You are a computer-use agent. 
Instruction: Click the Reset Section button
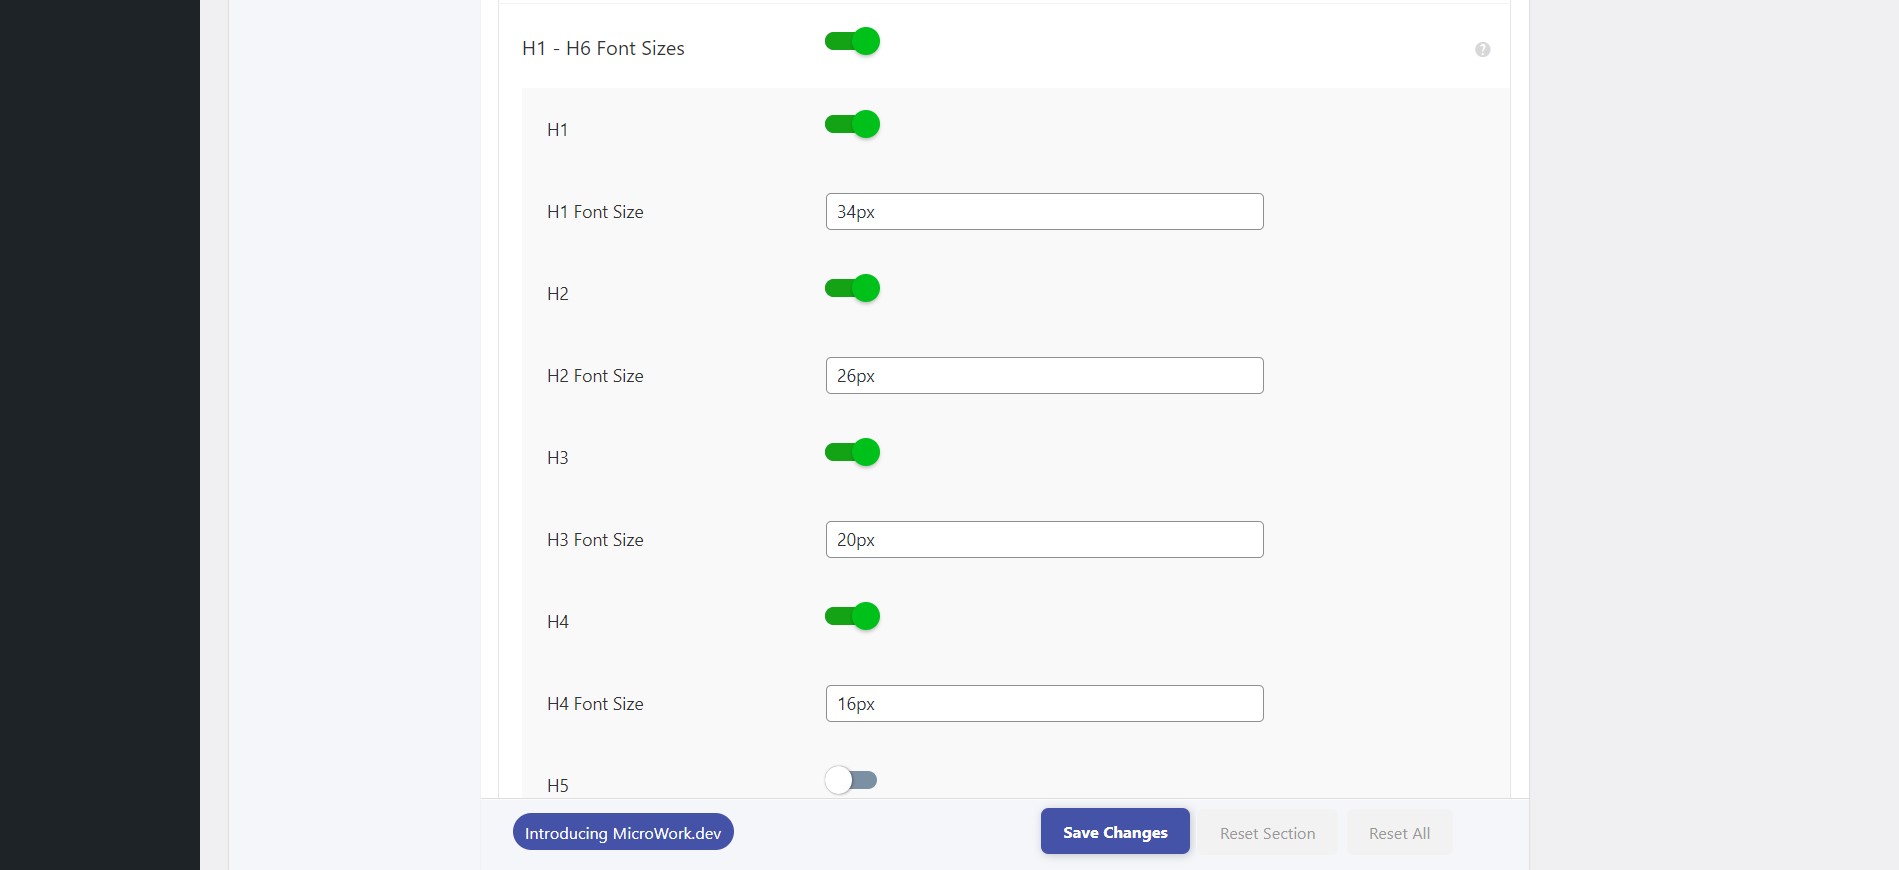tap(1267, 833)
